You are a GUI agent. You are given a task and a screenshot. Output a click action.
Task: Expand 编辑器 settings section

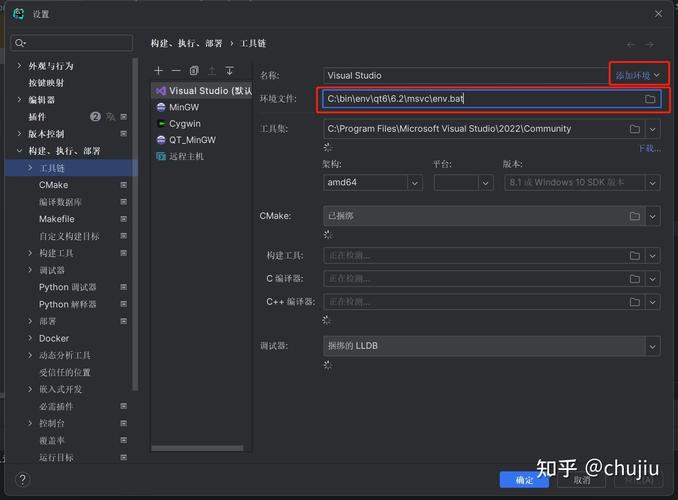(19, 99)
